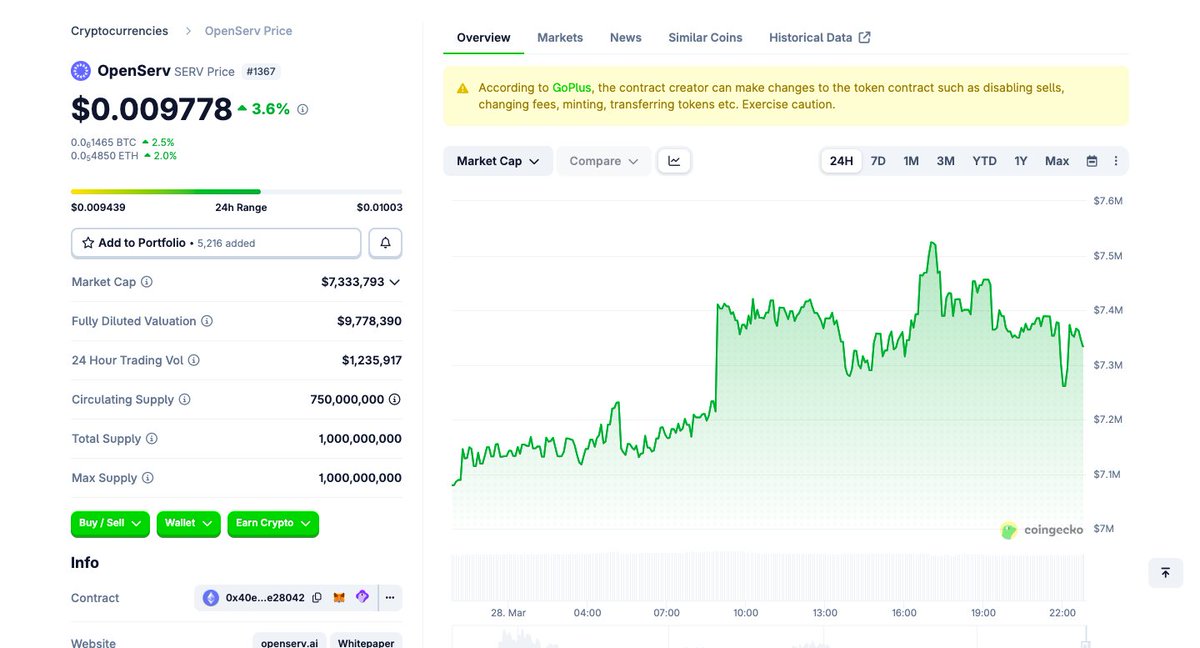Open chart more options vertical dots
The height and width of the screenshot is (648, 1200).
(1116, 161)
